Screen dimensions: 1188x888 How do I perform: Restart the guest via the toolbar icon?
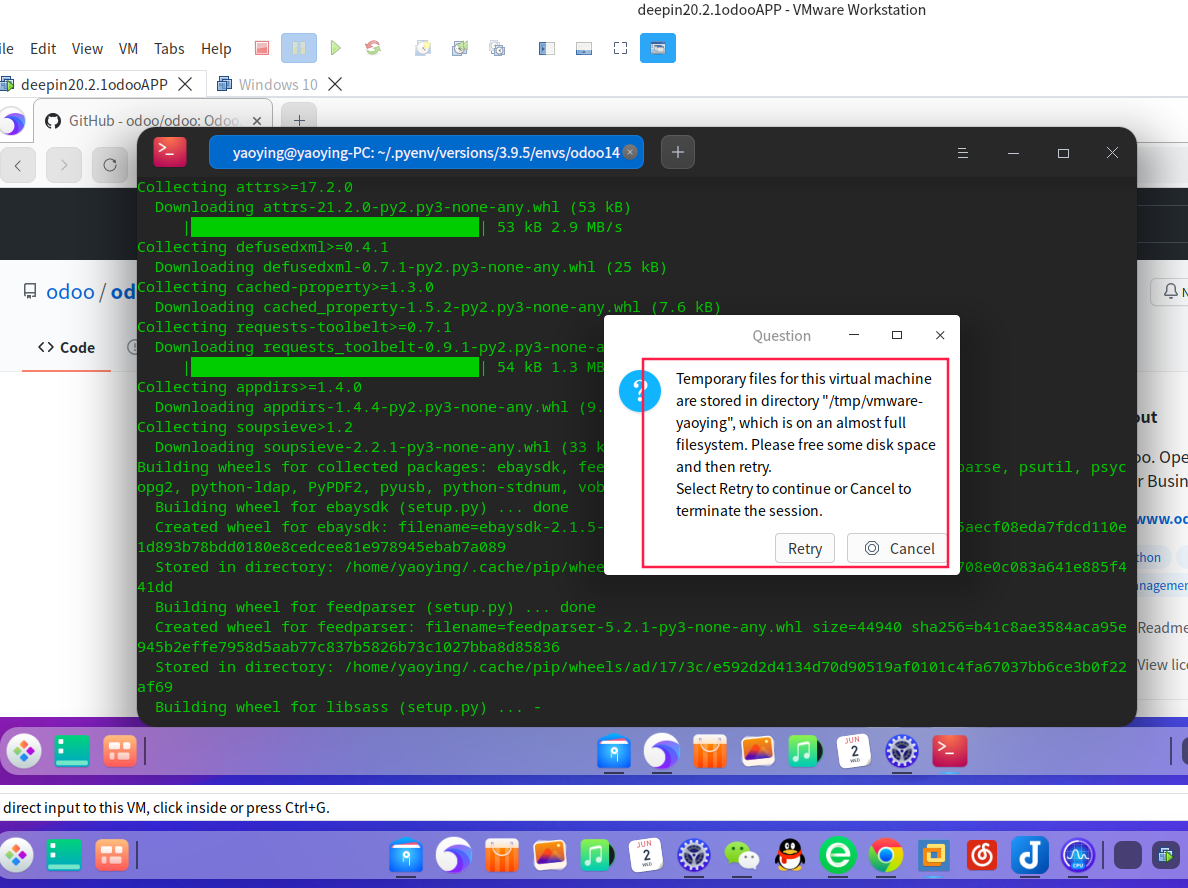[x=373, y=48]
